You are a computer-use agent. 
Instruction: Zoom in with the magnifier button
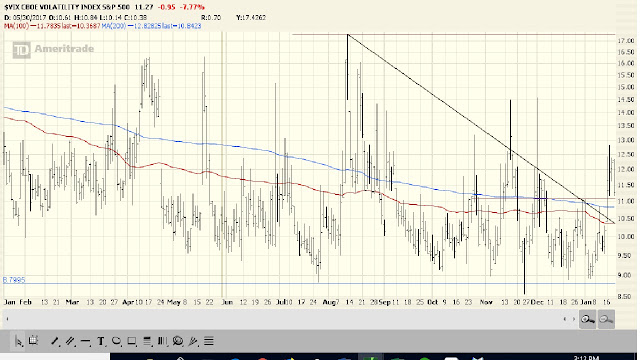(587, 319)
